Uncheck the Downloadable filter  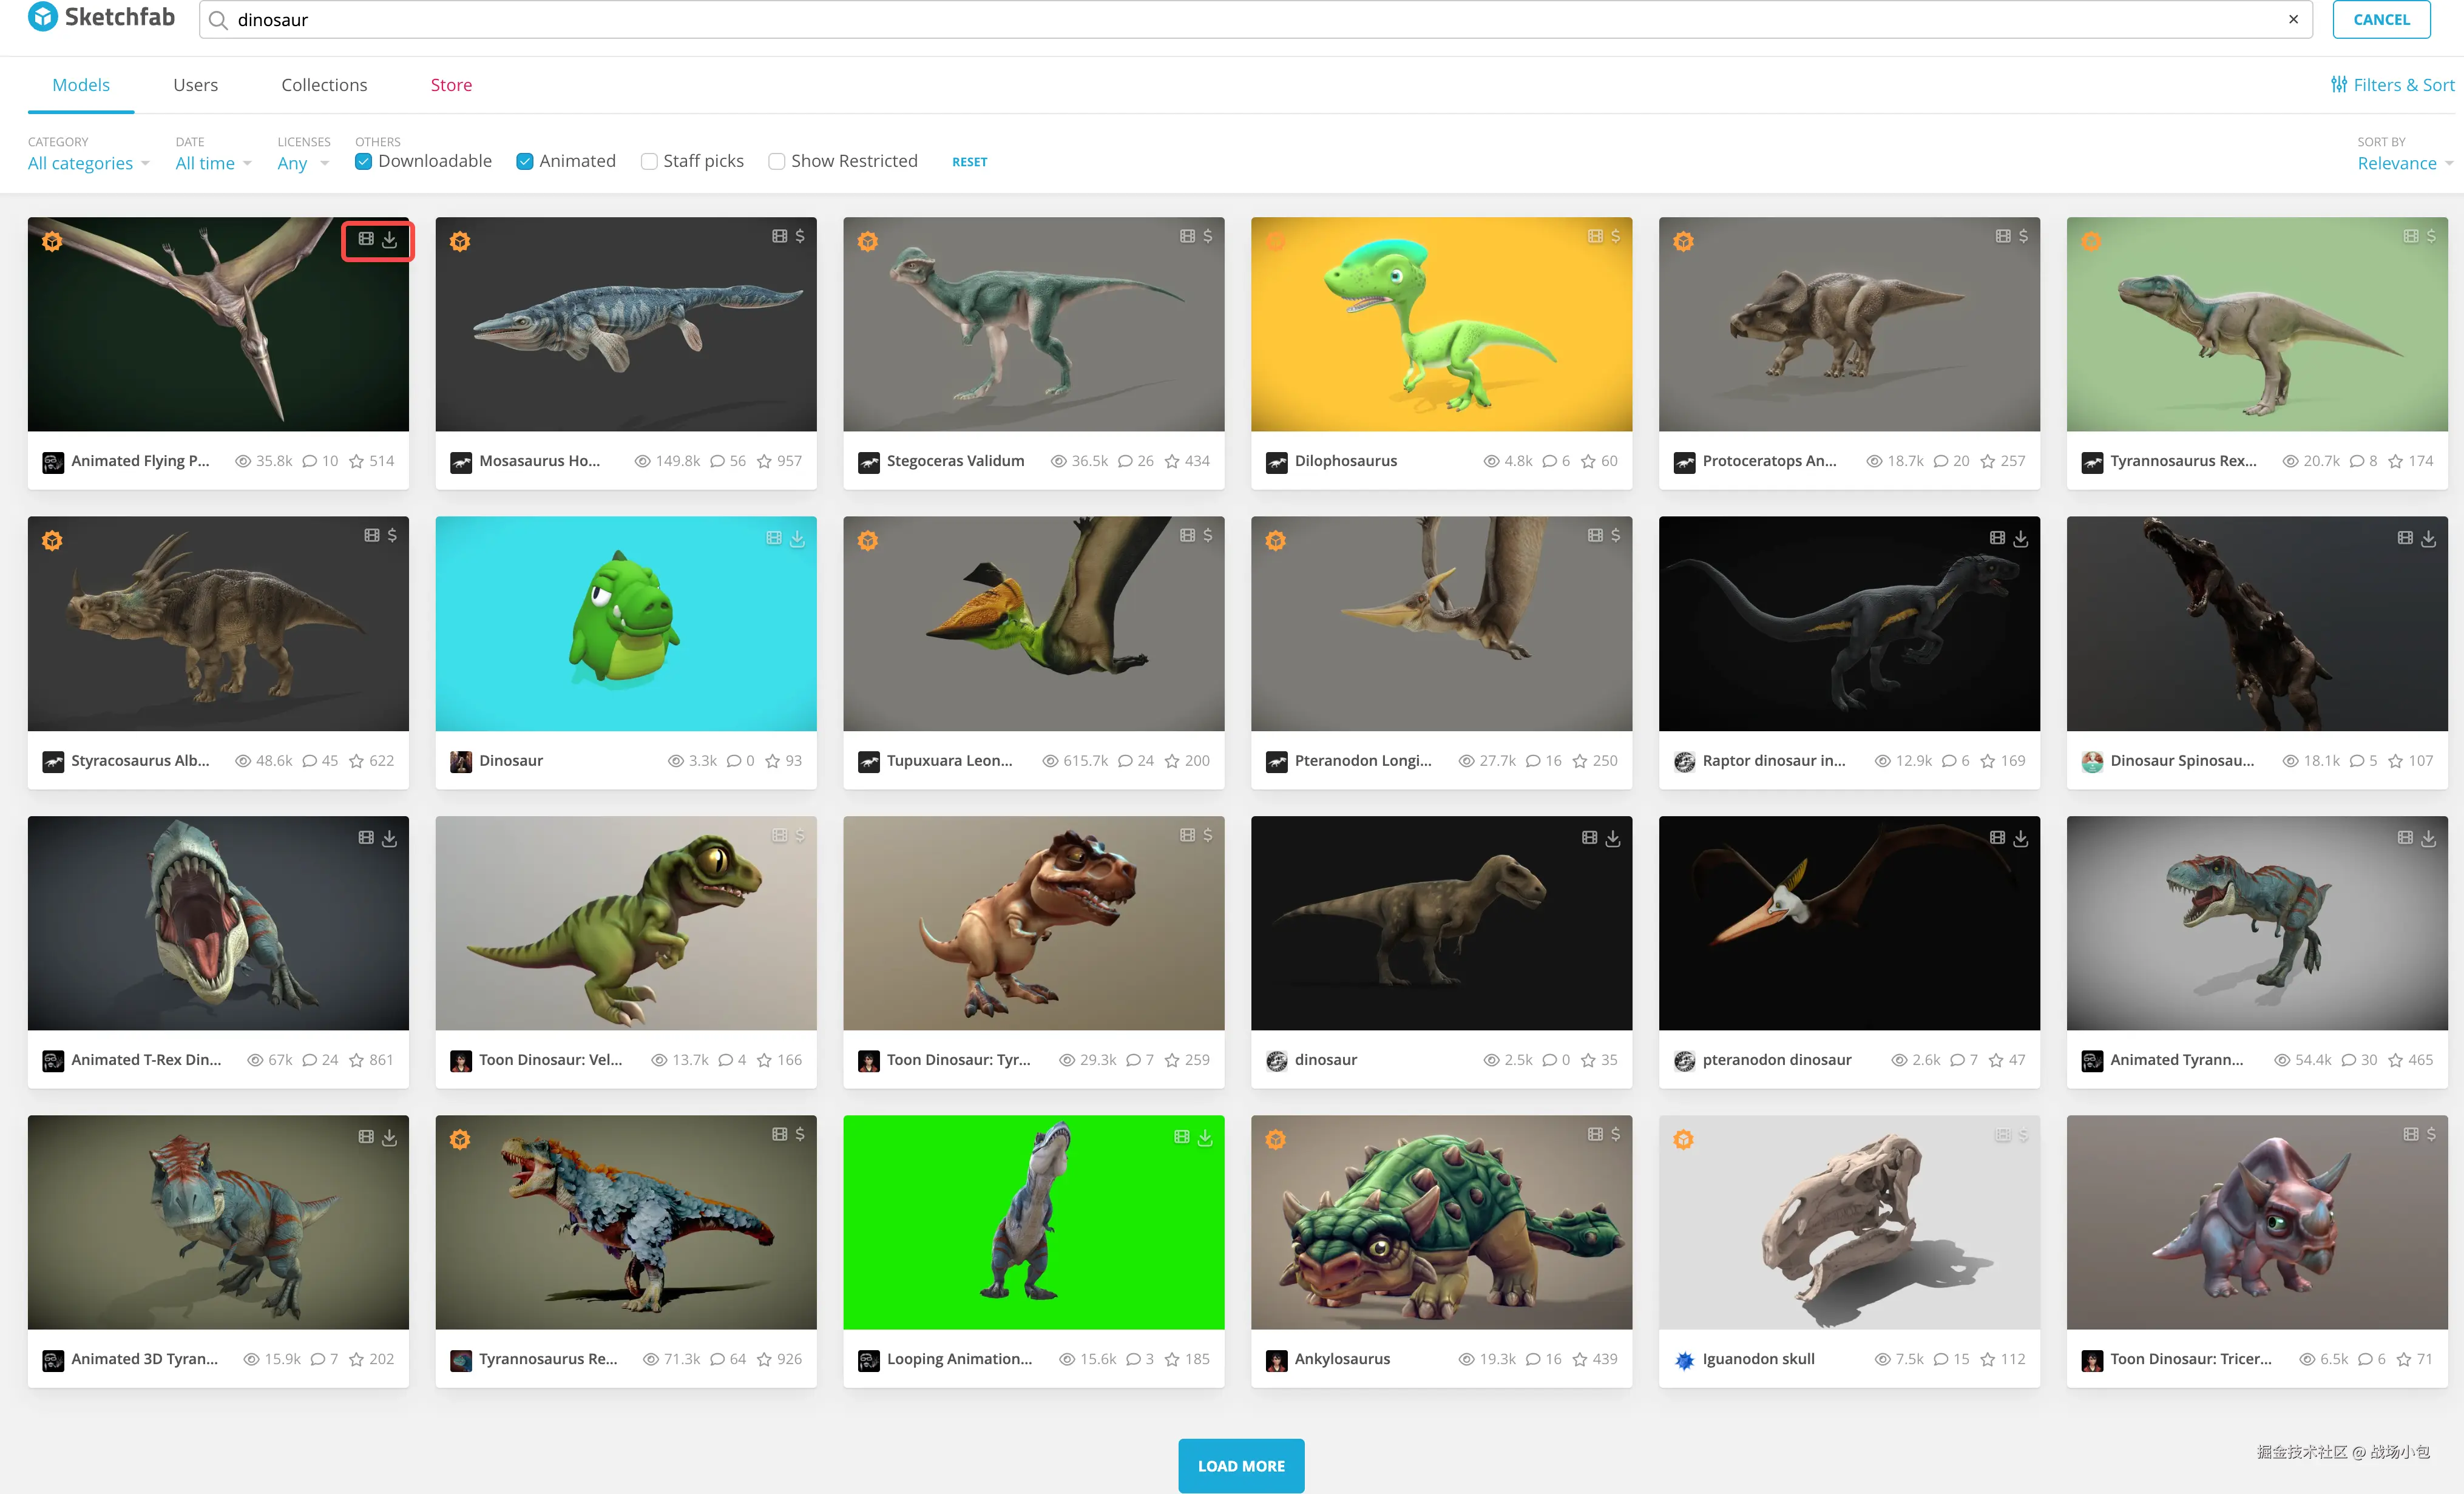(364, 161)
